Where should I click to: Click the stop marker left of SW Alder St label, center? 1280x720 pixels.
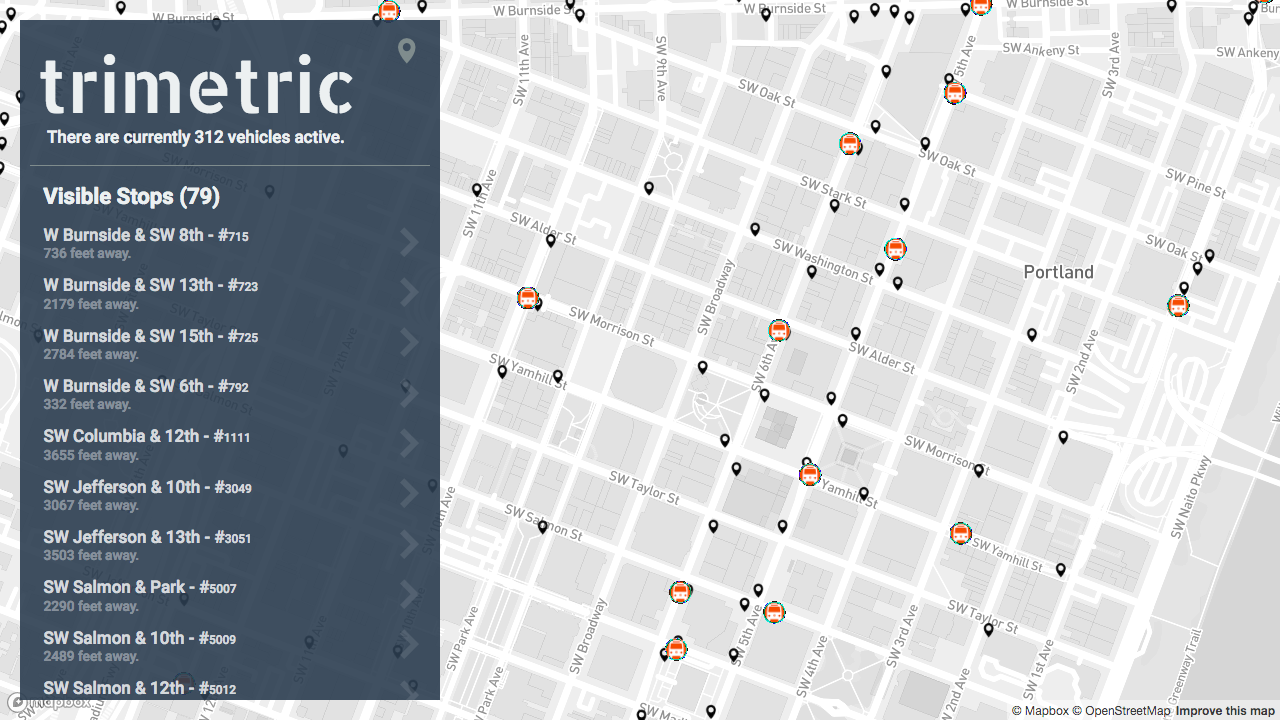tap(856, 334)
